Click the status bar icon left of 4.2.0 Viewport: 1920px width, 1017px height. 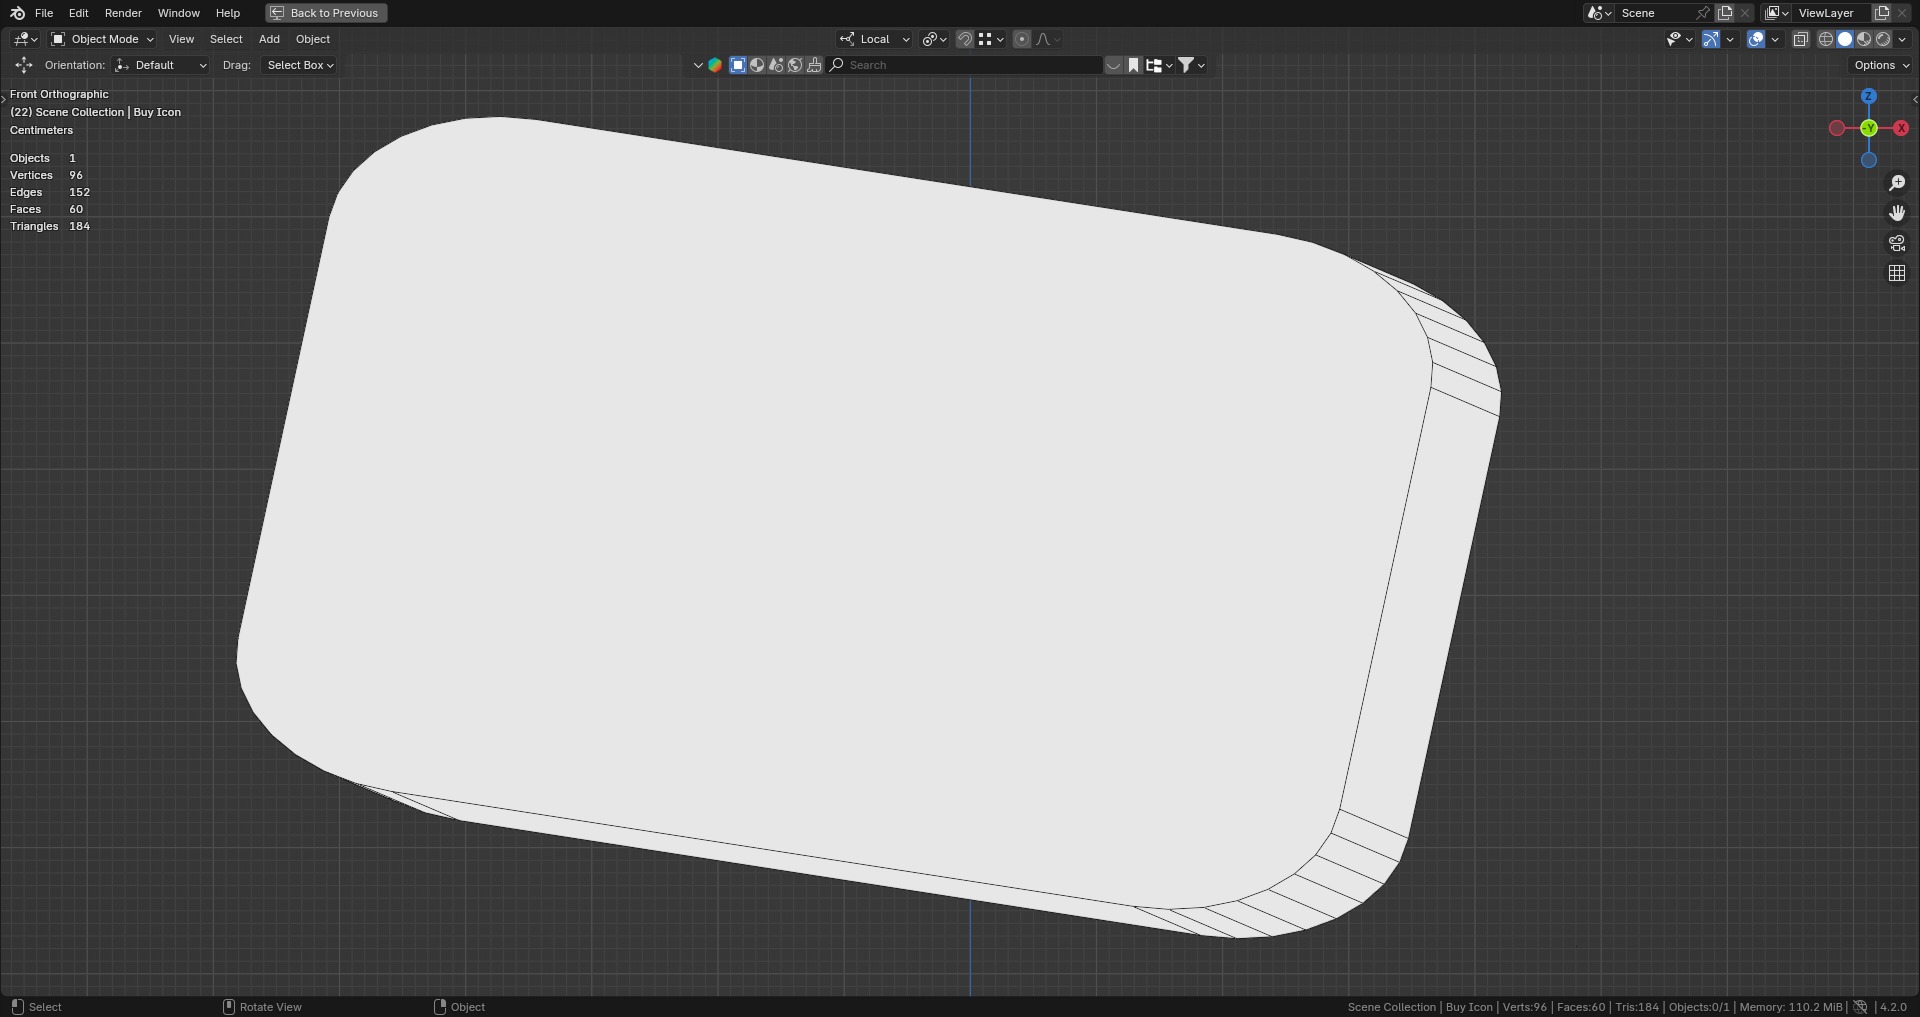(x=1860, y=1007)
